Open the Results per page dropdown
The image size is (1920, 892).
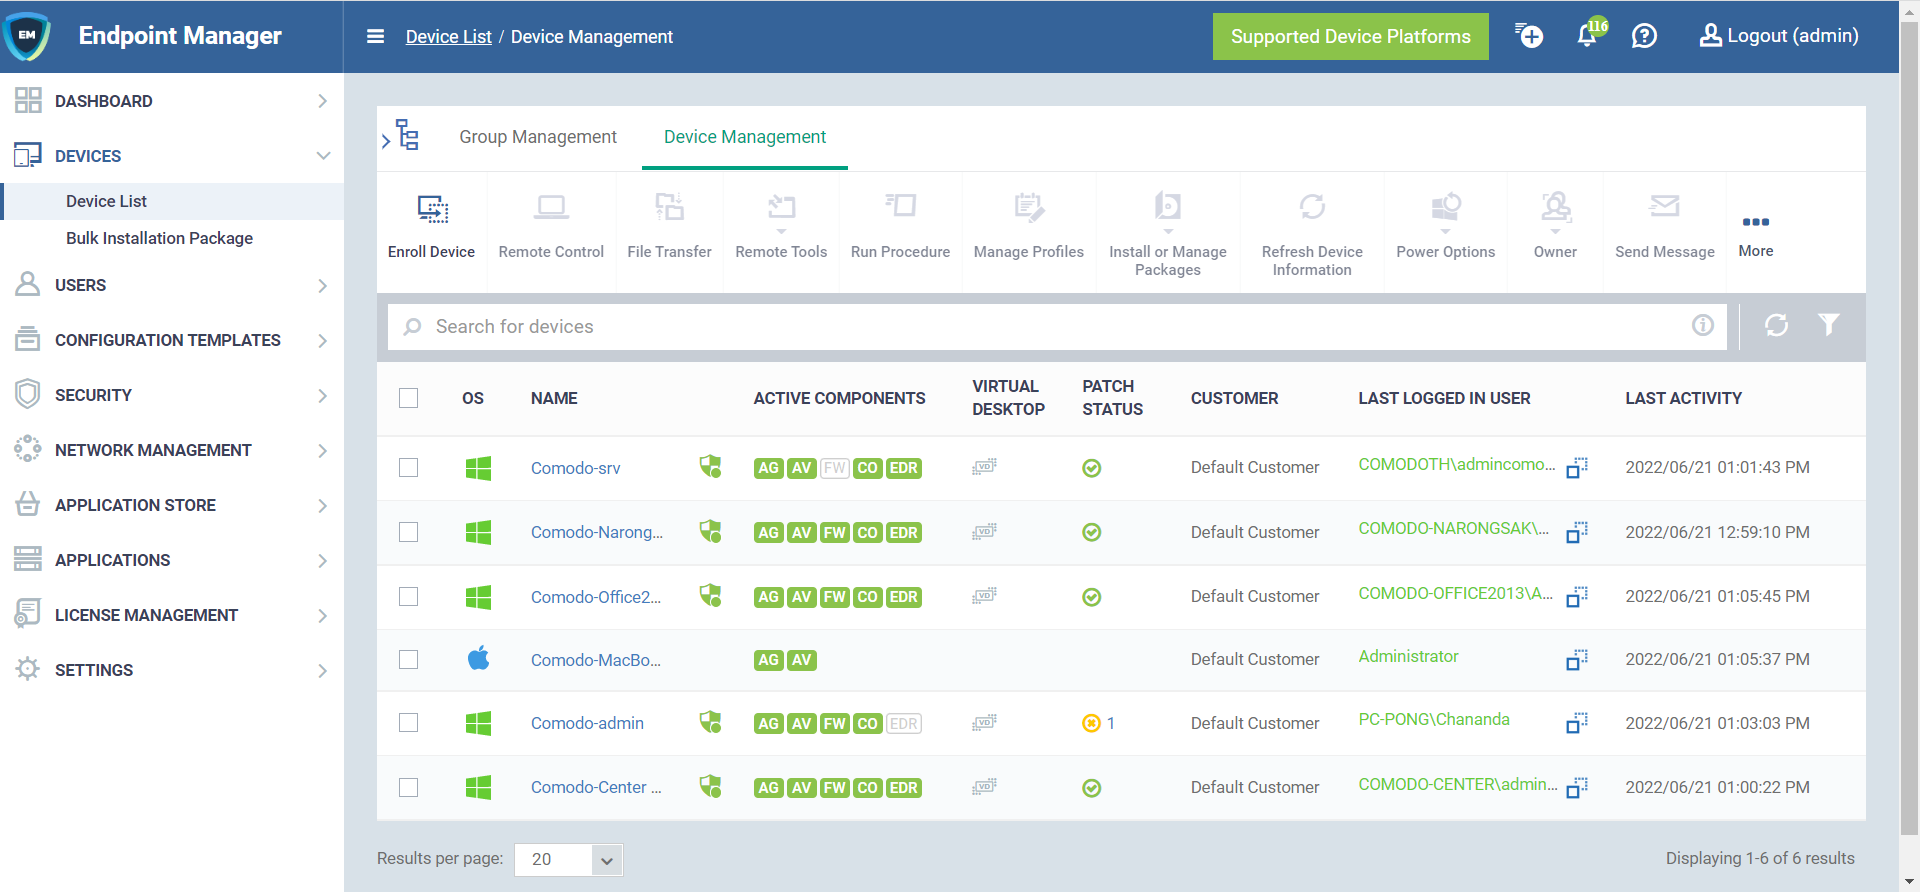pos(568,860)
